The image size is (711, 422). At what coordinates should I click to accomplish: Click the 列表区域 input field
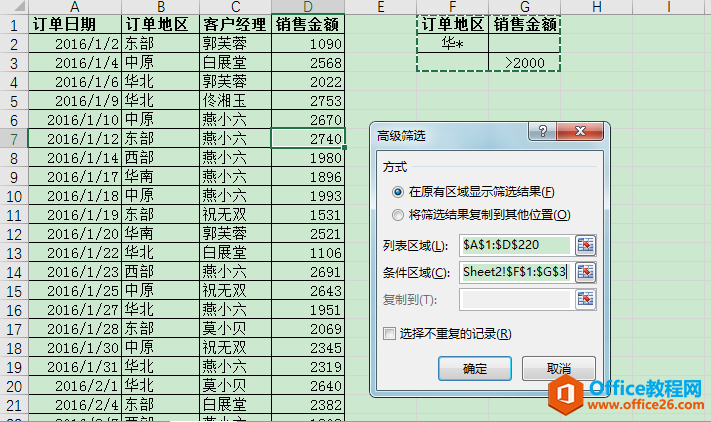point(516,245)
